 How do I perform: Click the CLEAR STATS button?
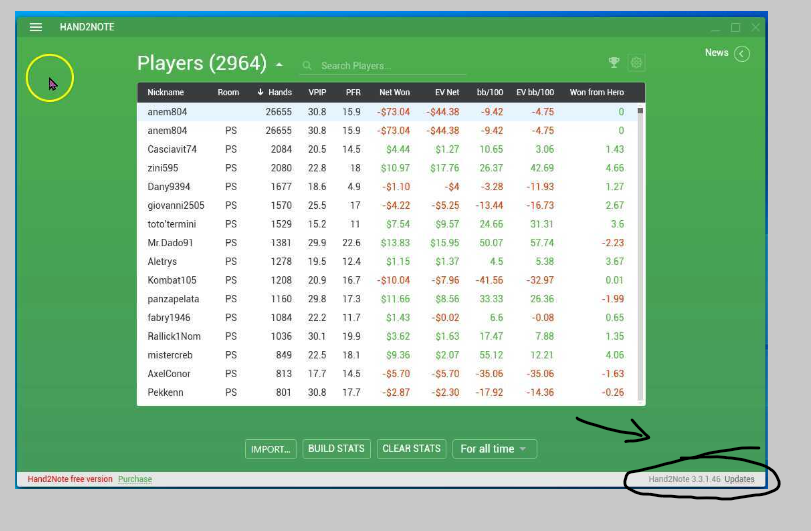411,449
